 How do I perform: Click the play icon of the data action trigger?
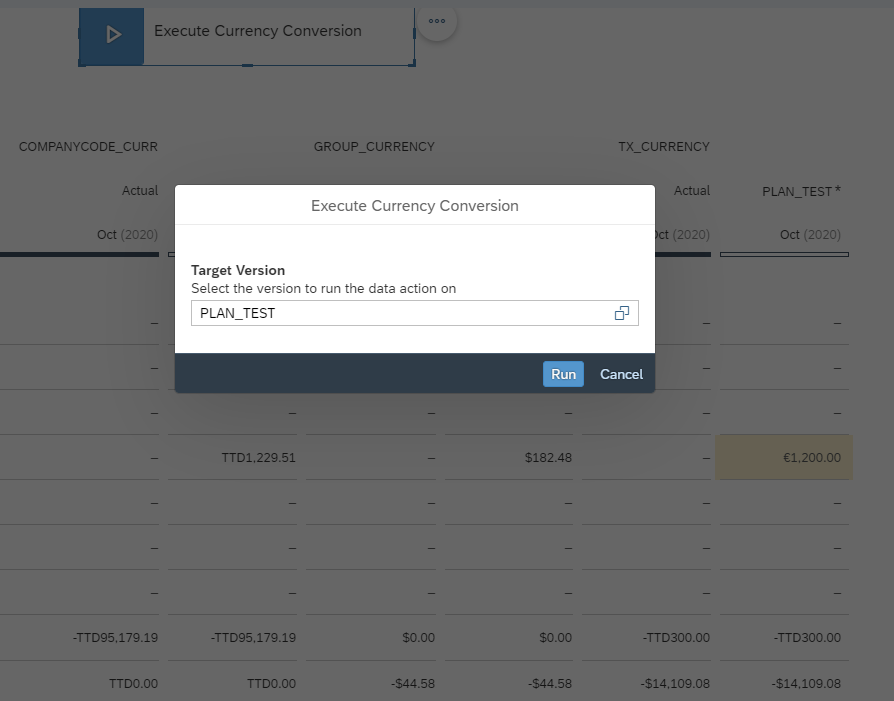[112, 35]
